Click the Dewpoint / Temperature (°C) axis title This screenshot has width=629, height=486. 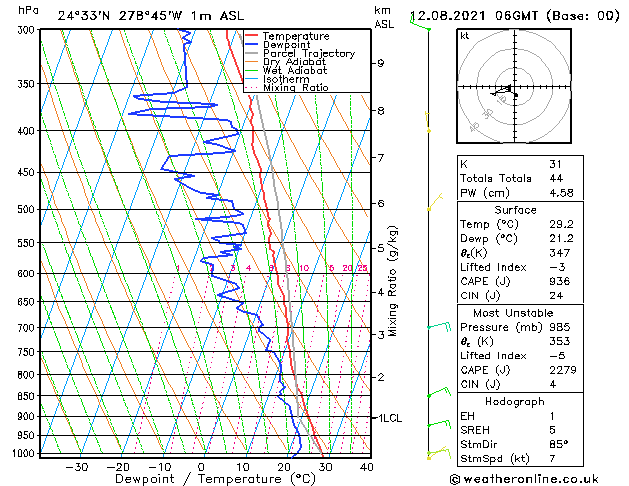tap(215, 479)
